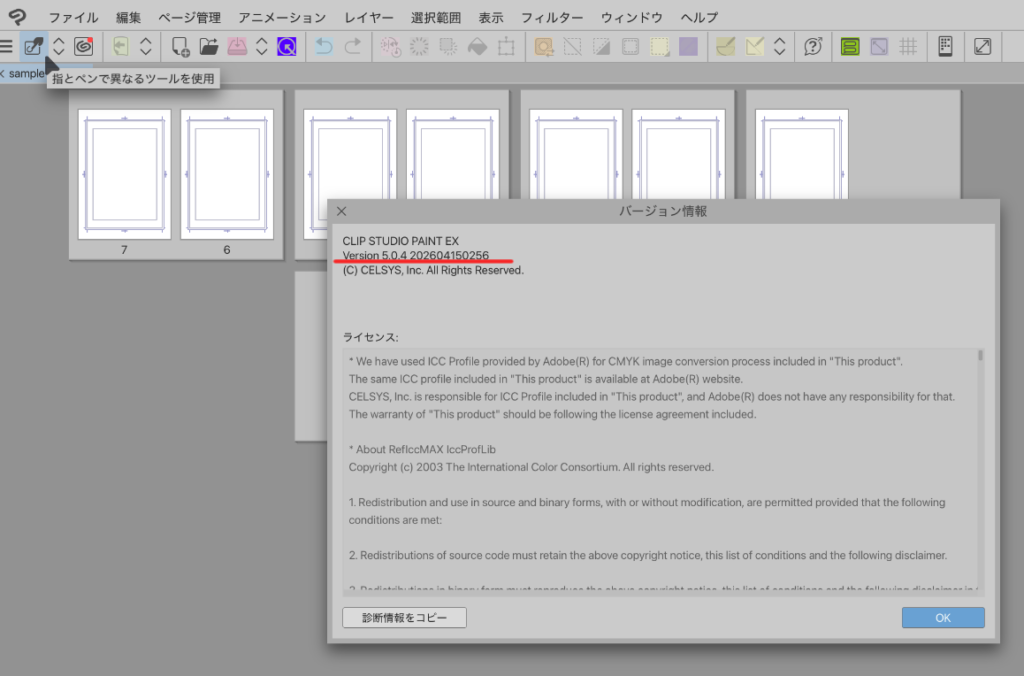
Task: Click the text CLIP STUDIO PAINT EX
Action: tap(400, 241)
